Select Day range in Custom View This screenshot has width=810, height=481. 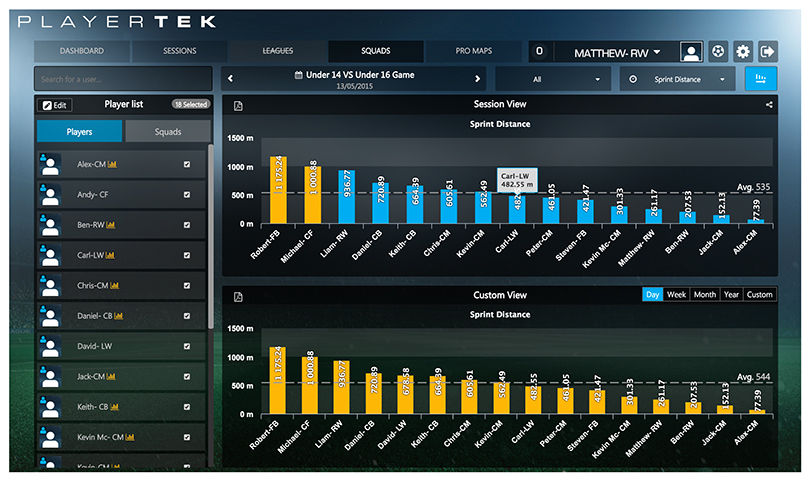[x=652, y=294]
